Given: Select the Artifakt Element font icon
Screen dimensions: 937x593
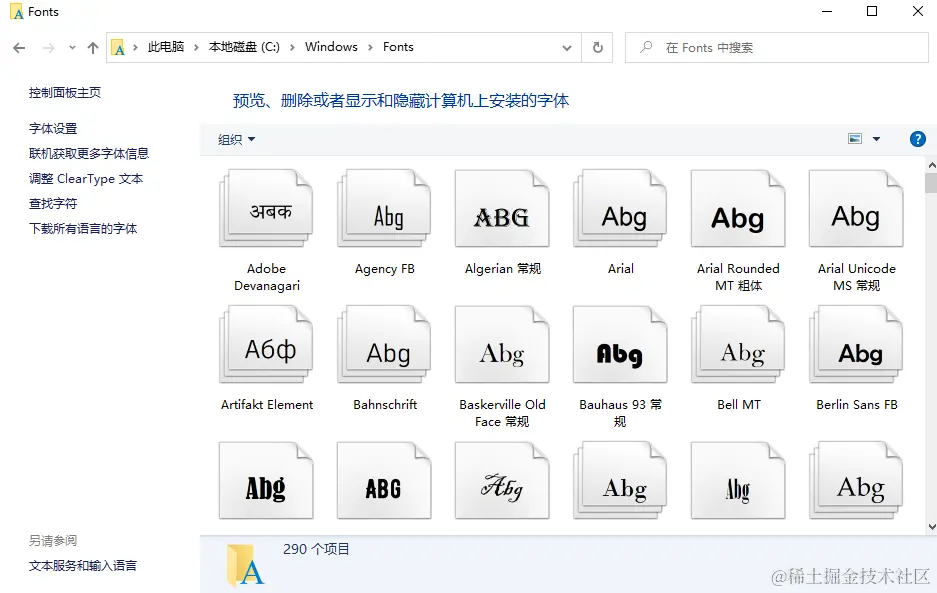Looking at the screenshot, I should [x=266, y=344].
